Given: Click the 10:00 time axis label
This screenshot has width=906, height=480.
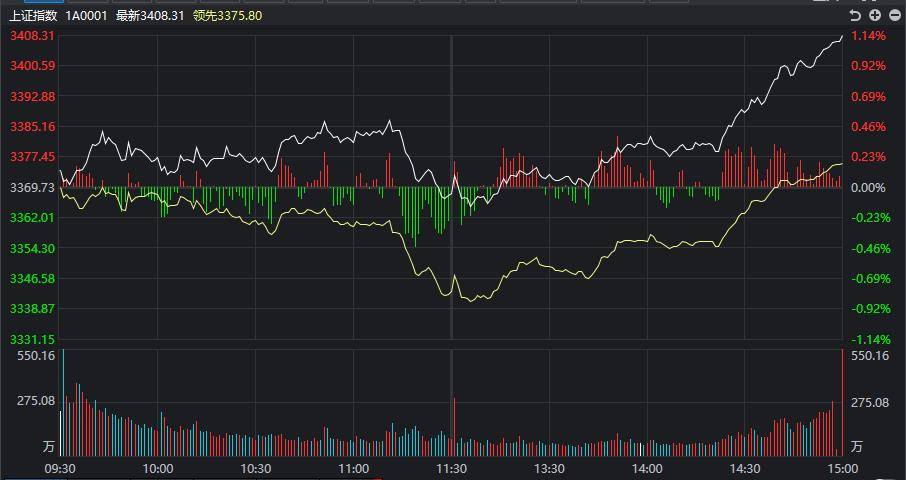Looking at the screenshot, I should tap(158, 468).
